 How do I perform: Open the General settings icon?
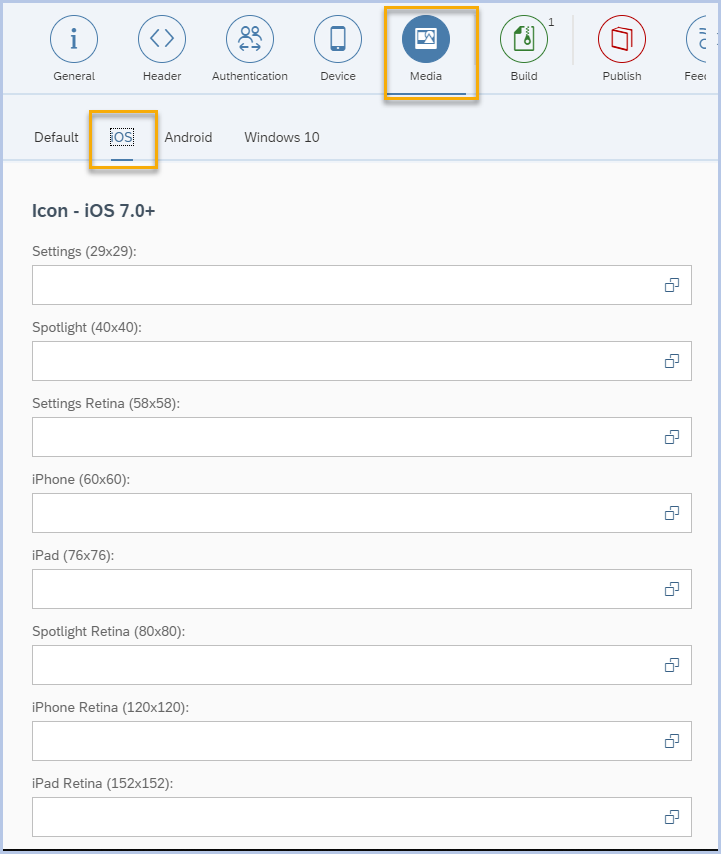coord(74,40)
